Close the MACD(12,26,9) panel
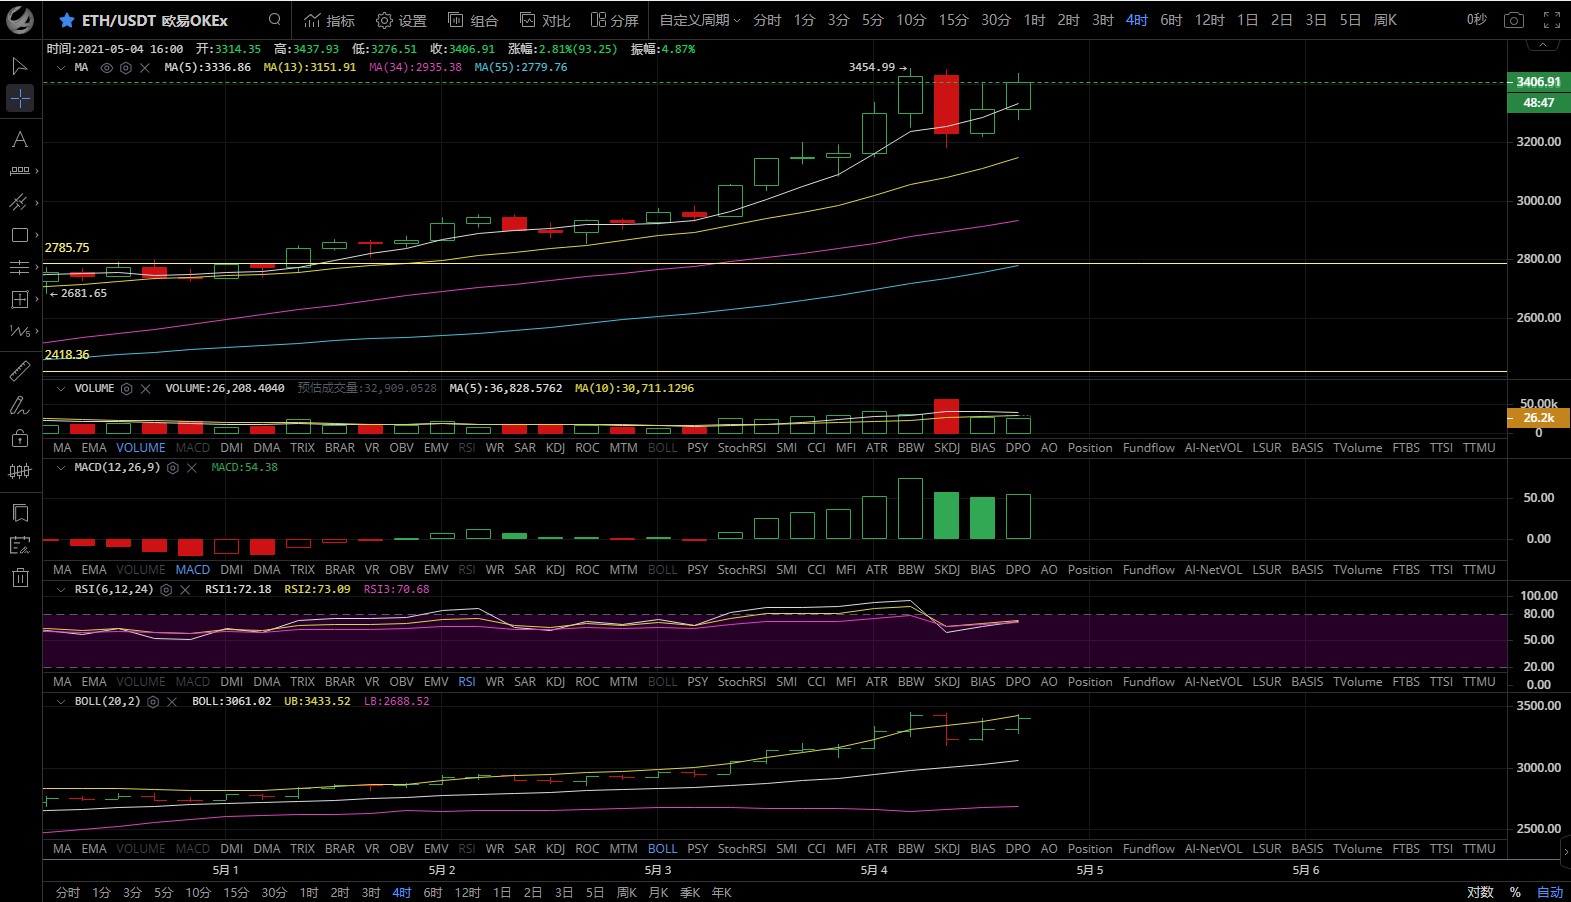The image size is (1571, 902). tap(192, 468)
